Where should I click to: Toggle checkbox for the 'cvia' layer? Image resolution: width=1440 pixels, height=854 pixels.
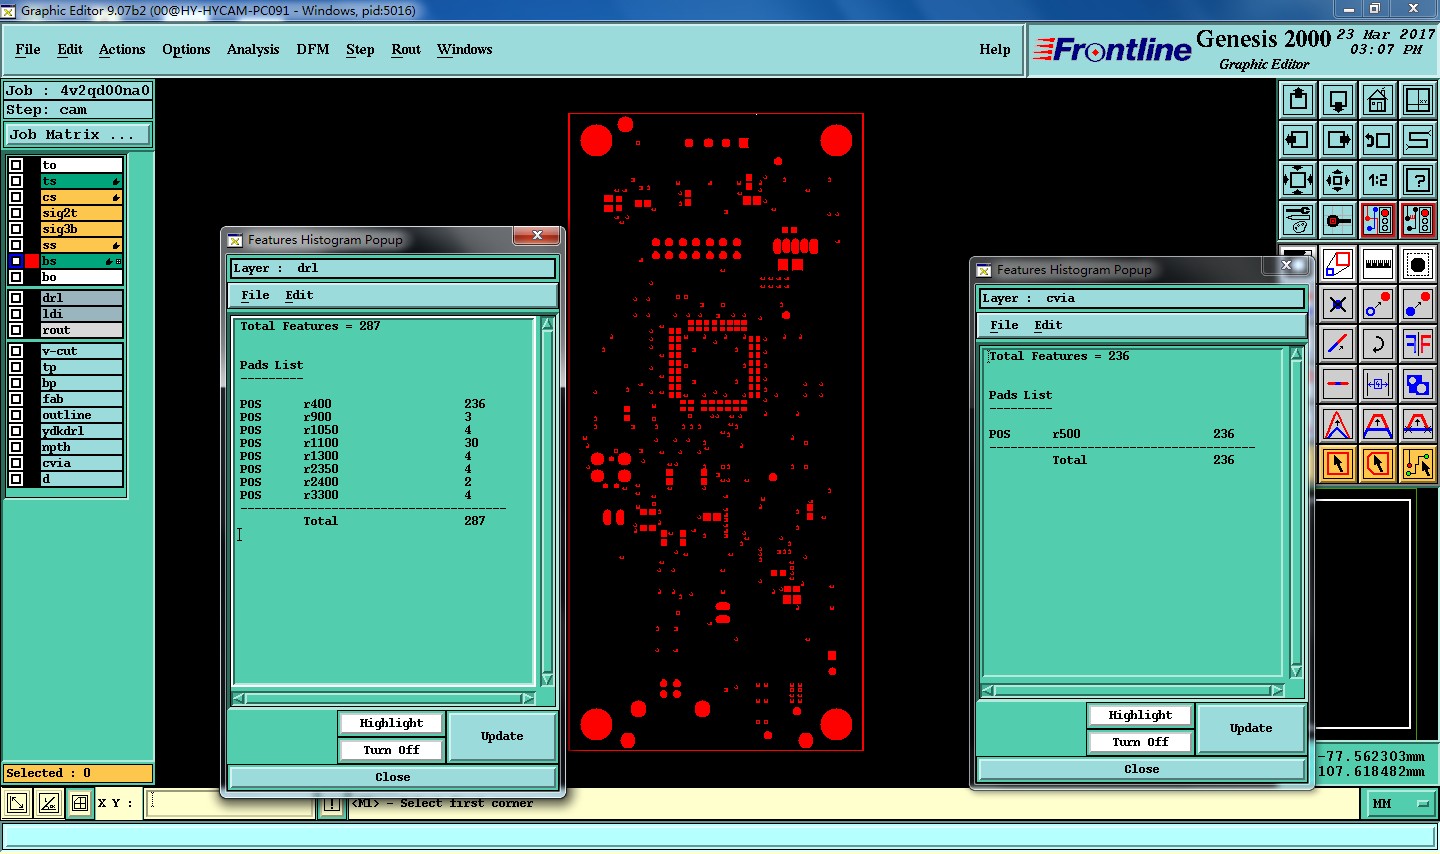(x=16, y=463)
